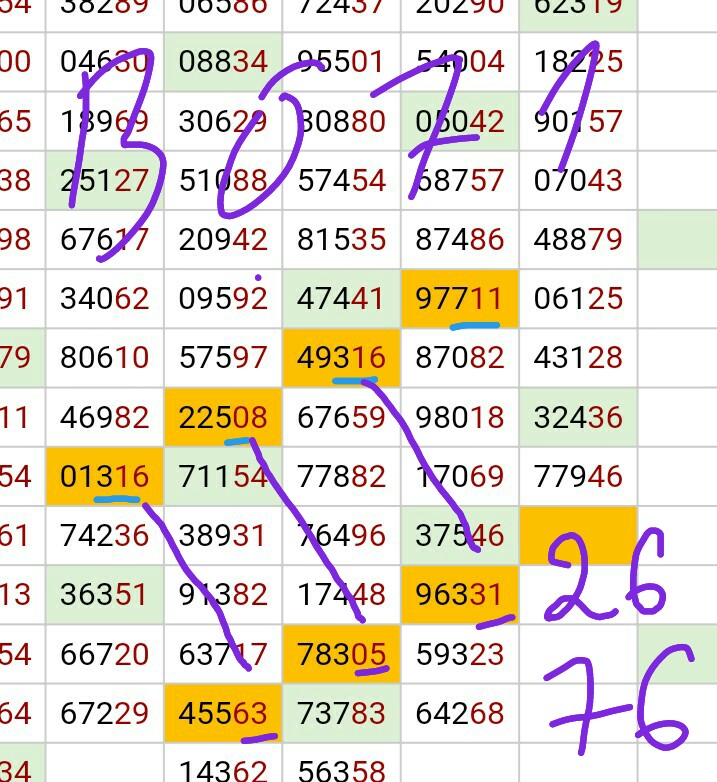Click the cell reading 30629
This screenshot has width=717, height=782.
[x=223, y=121]
